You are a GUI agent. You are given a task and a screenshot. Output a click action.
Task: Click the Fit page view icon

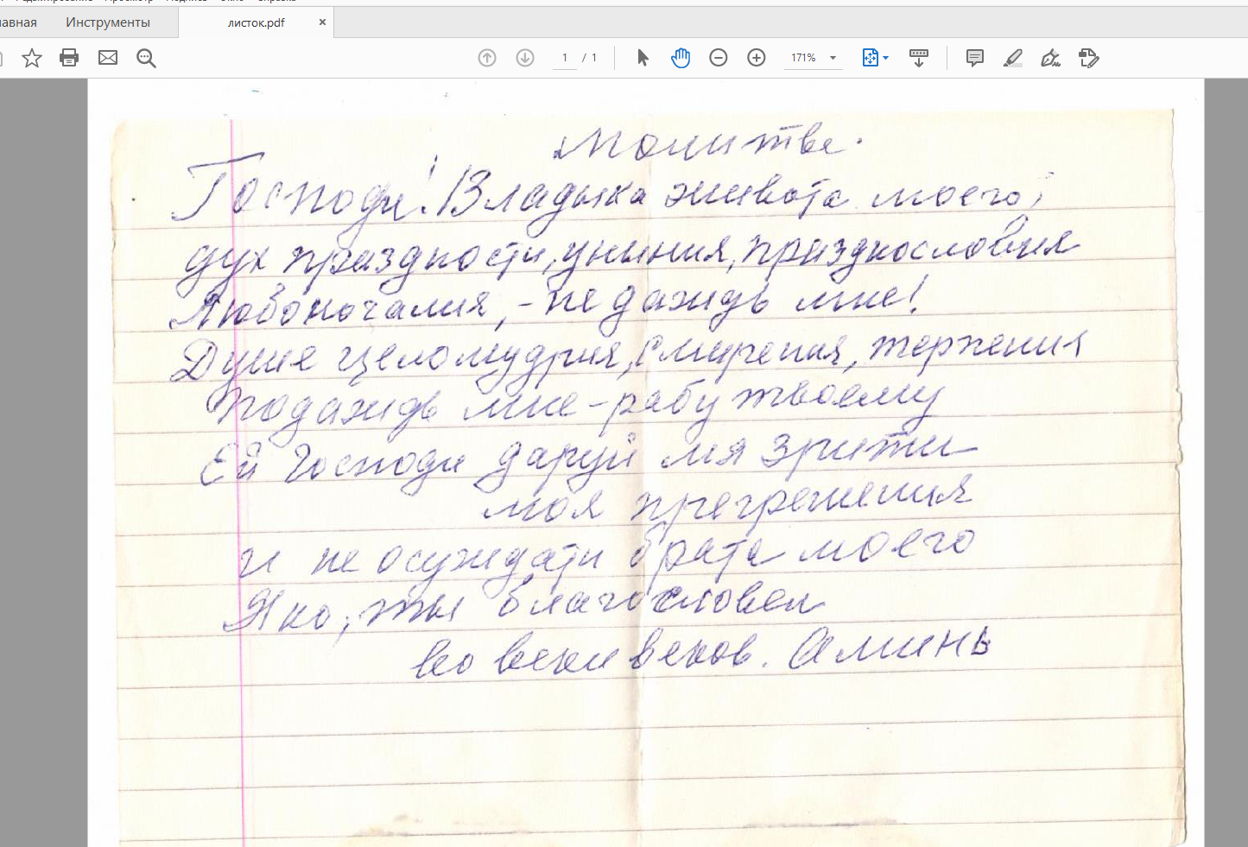[870, 58]
